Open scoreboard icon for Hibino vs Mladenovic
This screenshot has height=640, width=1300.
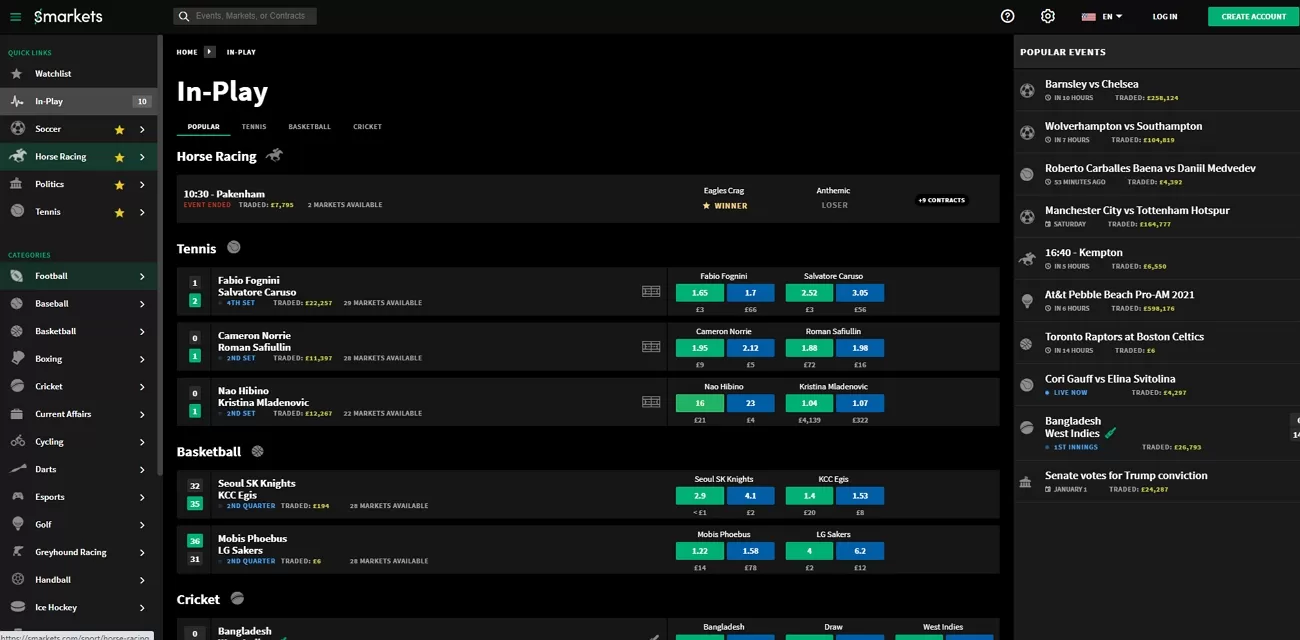click(x=651, y=402)
